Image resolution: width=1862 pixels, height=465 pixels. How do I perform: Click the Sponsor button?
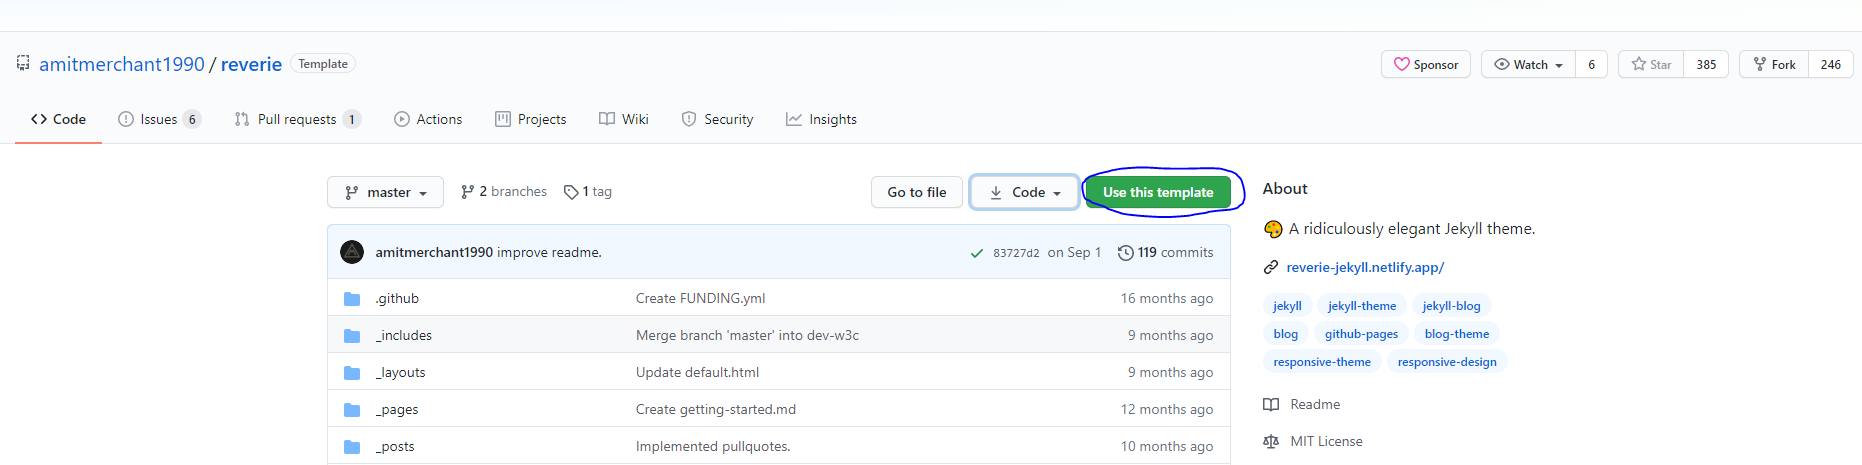(1426, 64)
